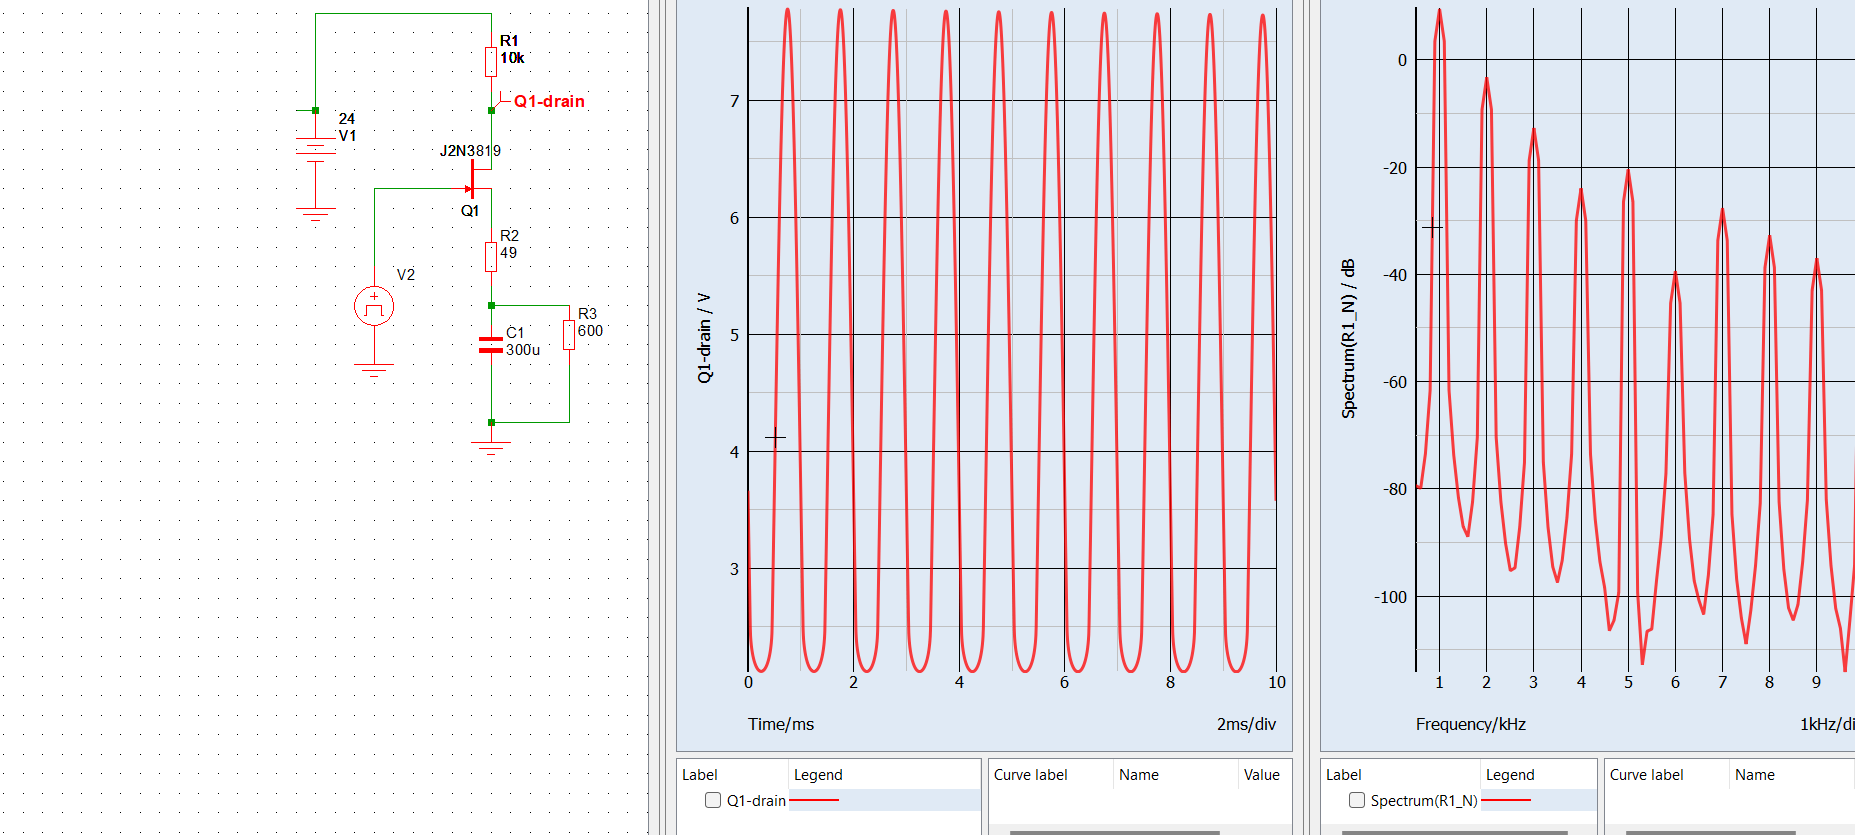This screenshot has height=835, width=1855.
Task: Click the Frequency/kHz axis label
Action: 1470,724
